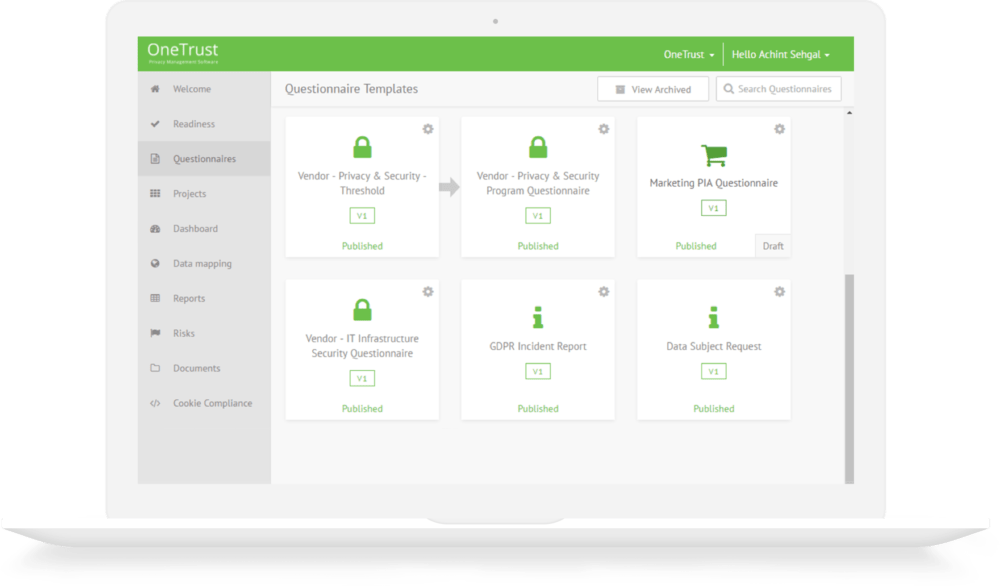Click lock icon on Program Questionnaire card
The width and height of the screenshot is (1000, 586).
[x=538, y=147]
